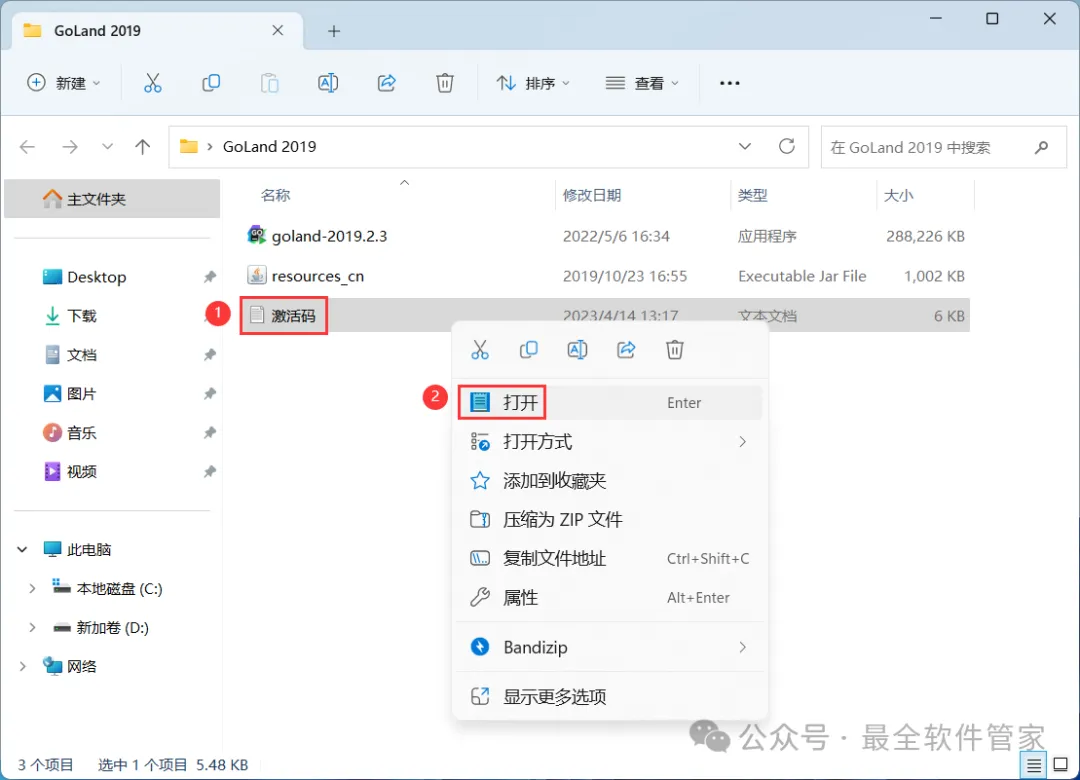Open the 查看 view dropdown

coord(642,83)
